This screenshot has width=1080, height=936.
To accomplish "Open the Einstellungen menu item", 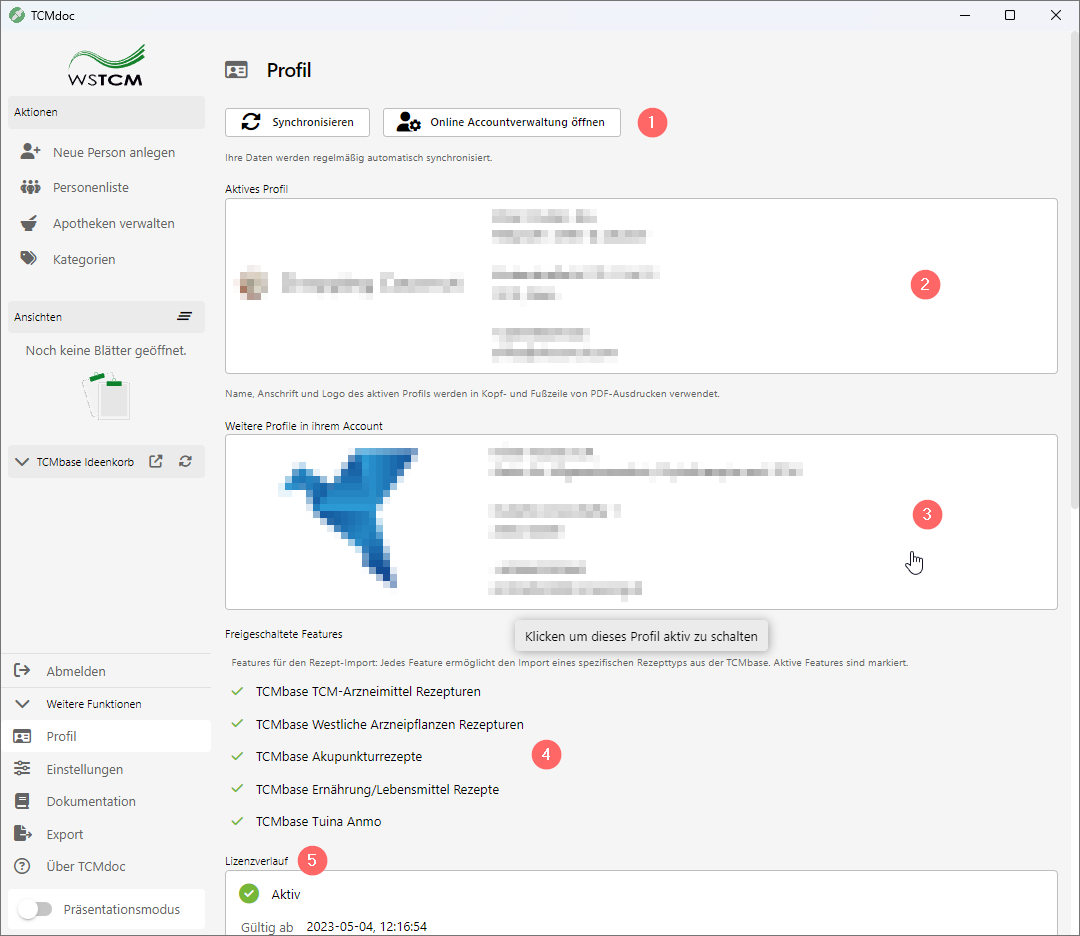I will (84, 769).
